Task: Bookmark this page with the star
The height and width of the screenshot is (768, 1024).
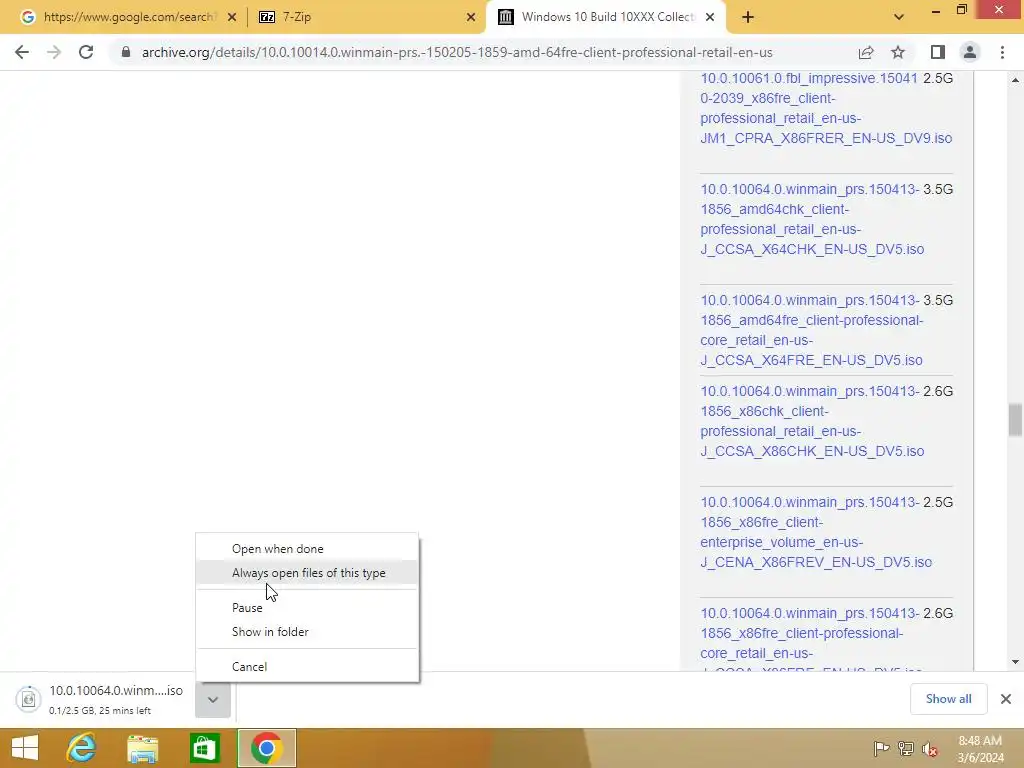Action: click(x=898, y=52)
